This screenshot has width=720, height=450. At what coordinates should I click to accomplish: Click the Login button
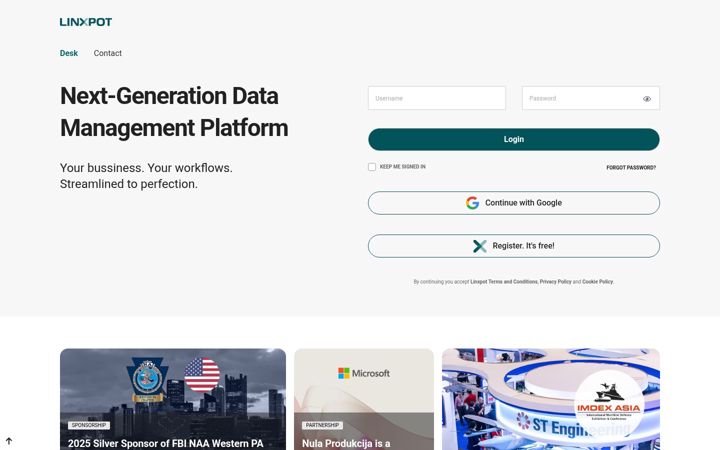tap(514, 140)
